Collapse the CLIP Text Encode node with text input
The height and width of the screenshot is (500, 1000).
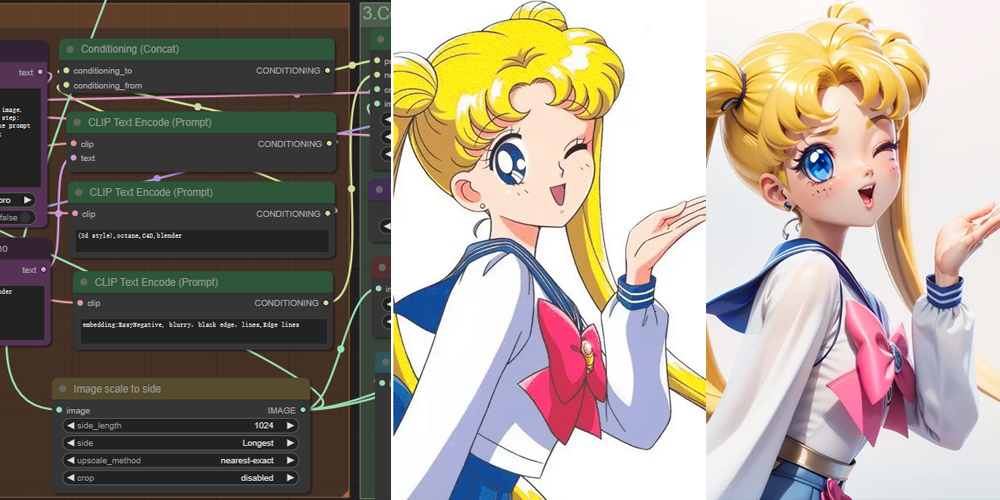tap(78, 122)
